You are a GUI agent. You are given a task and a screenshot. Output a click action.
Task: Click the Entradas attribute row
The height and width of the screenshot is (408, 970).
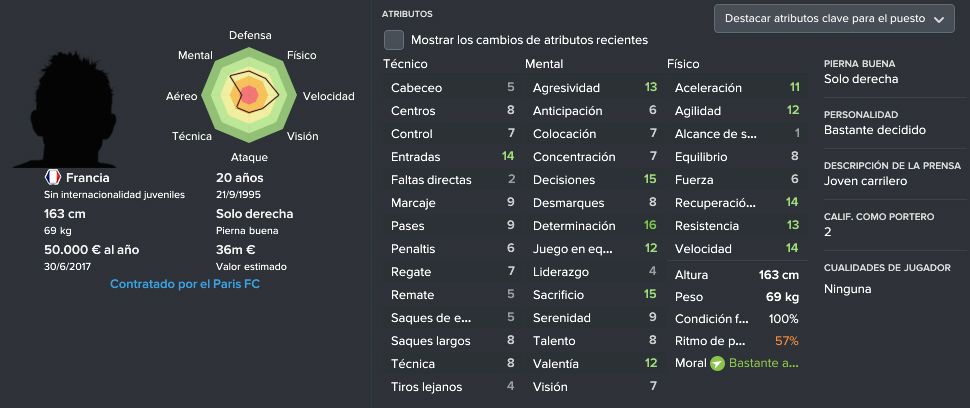(451, 156)
